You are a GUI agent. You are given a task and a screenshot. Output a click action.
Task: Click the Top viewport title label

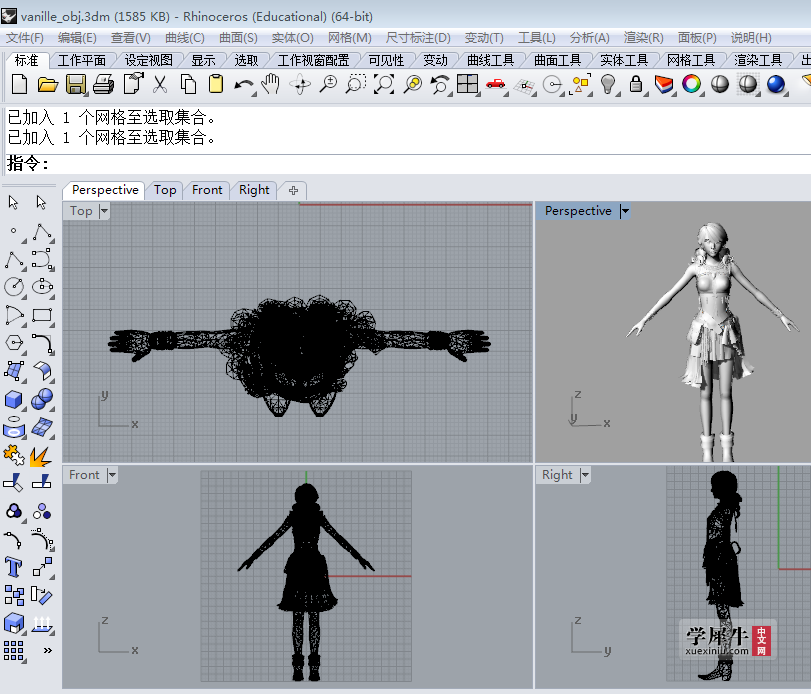(81, 211)
